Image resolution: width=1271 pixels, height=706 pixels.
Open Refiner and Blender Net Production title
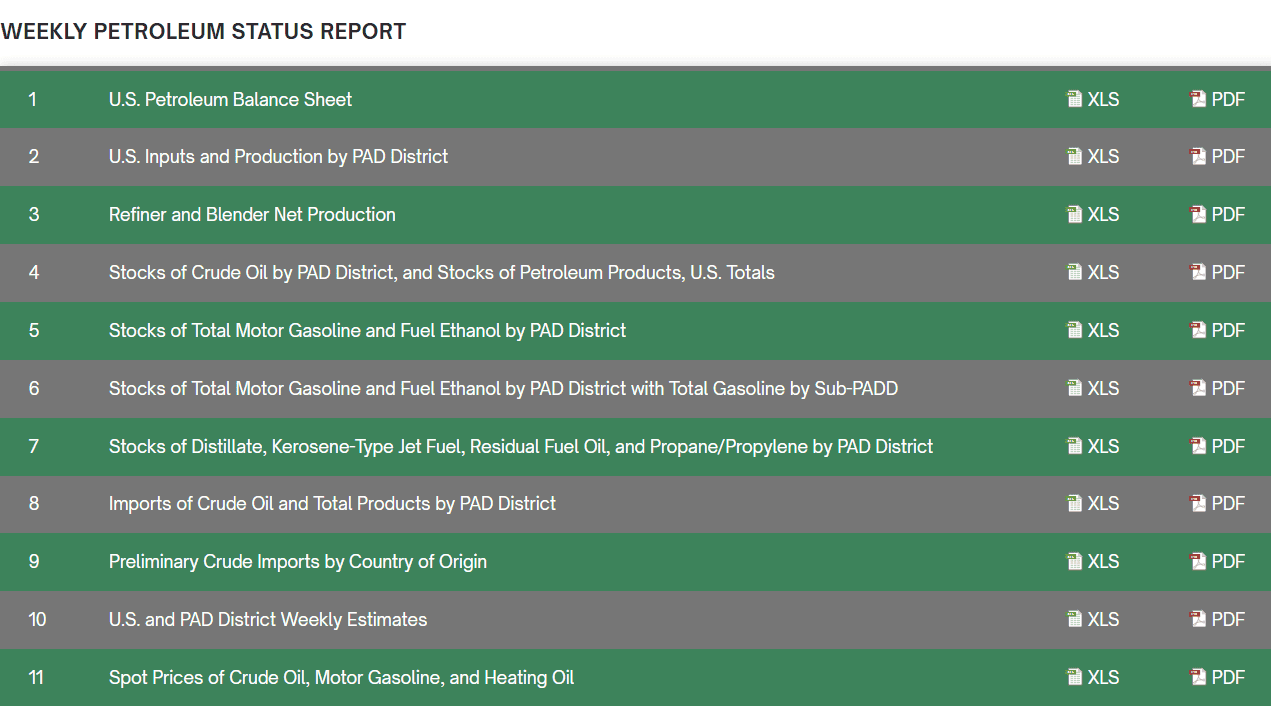point(252,215)
